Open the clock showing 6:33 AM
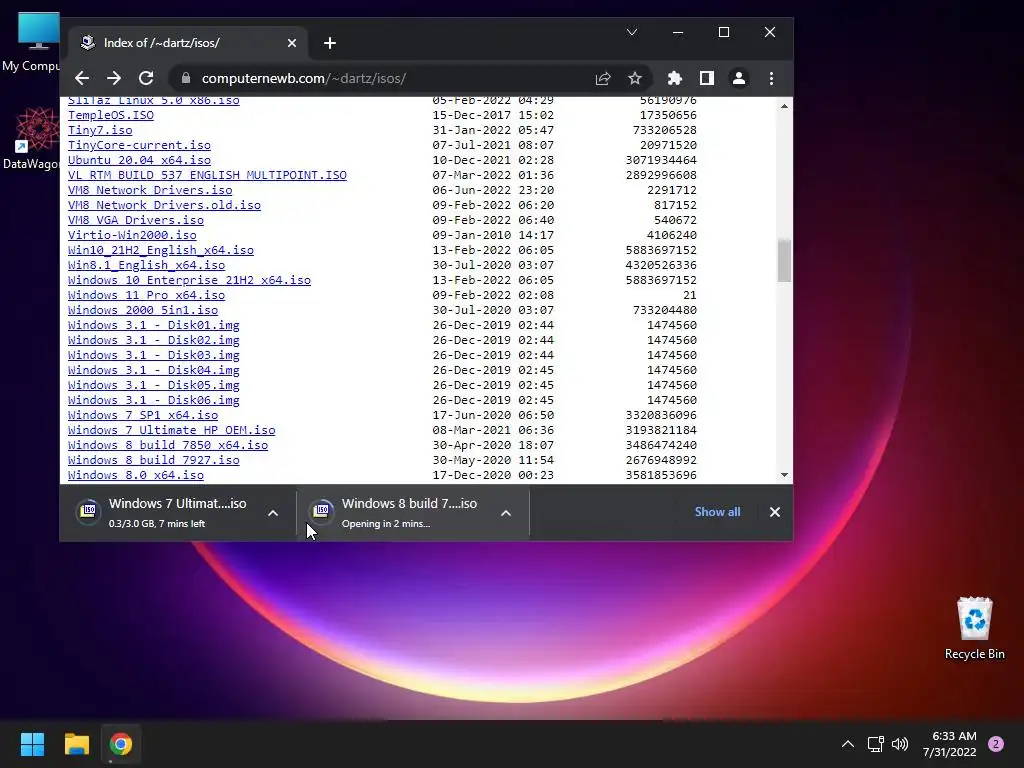1024x768 pixels. point(950,744)
